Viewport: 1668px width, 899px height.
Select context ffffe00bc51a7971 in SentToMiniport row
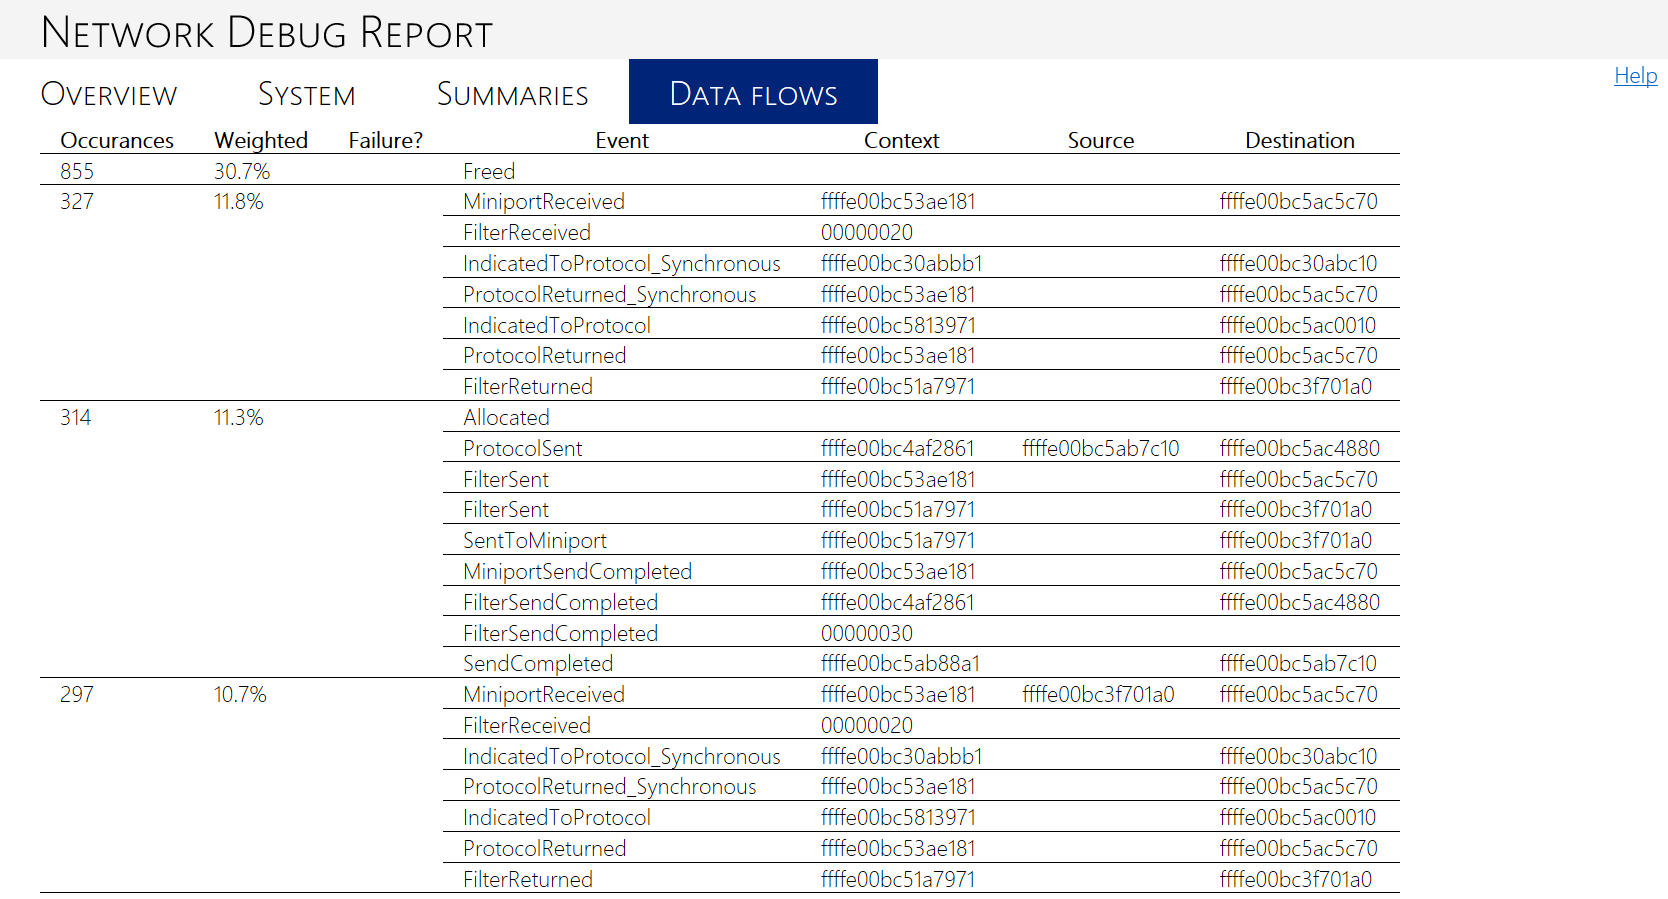click(x=898, y=540)
